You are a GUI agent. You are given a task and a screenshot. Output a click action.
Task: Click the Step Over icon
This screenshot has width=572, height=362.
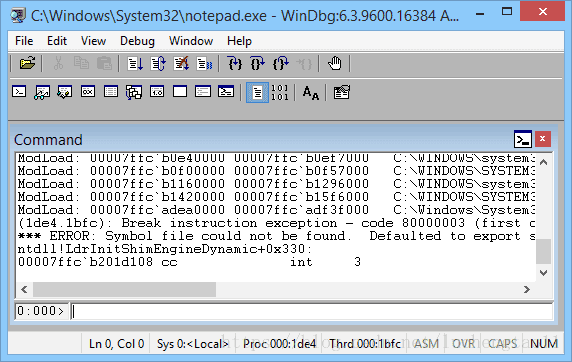click(258, 63)
